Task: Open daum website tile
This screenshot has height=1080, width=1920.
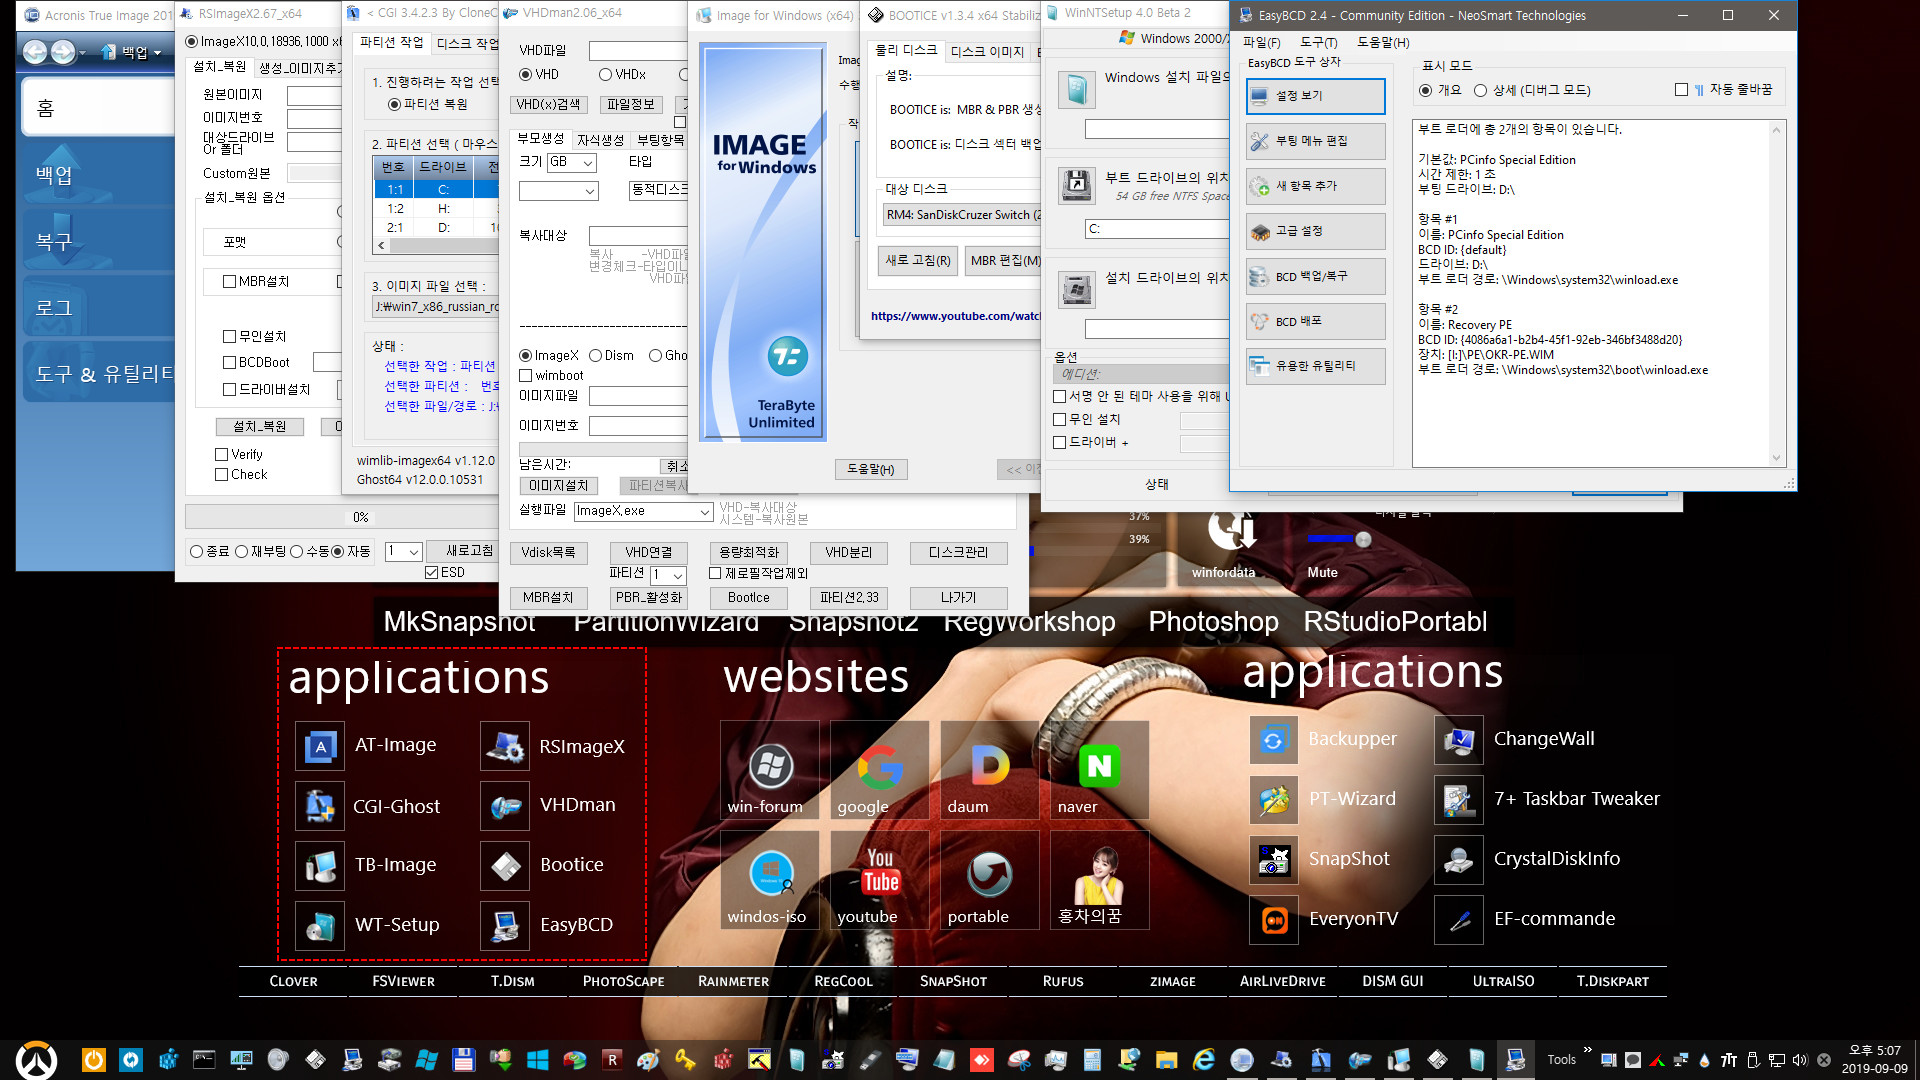Action: click(x=990, y=770)
